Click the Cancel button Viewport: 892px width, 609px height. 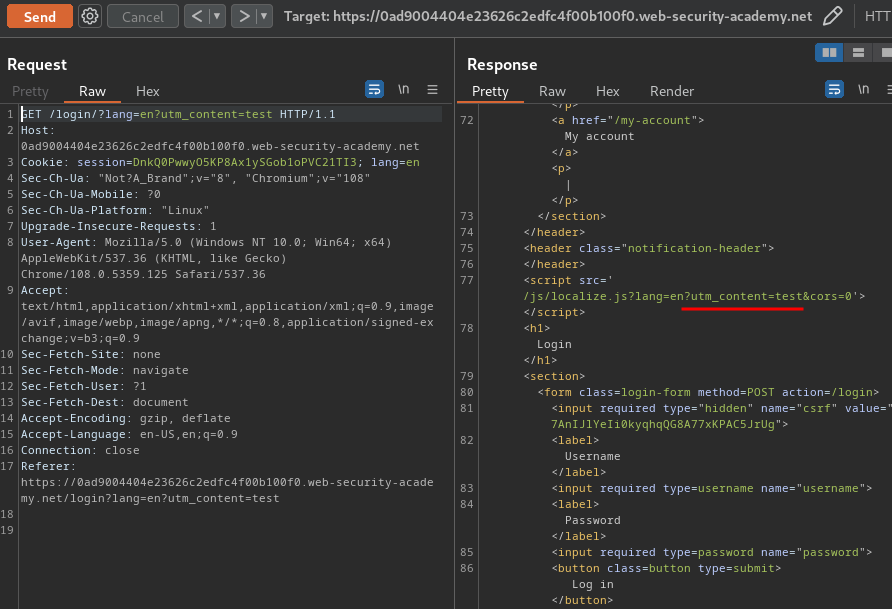pos(143,16)
